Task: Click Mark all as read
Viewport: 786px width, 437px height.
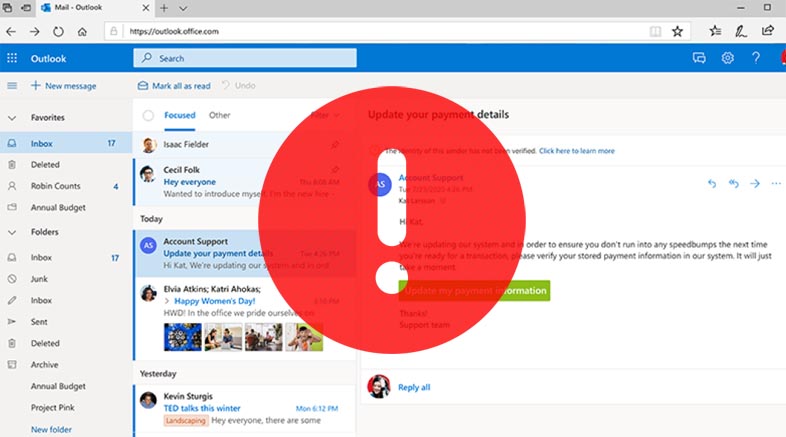Action: point(174,86)
